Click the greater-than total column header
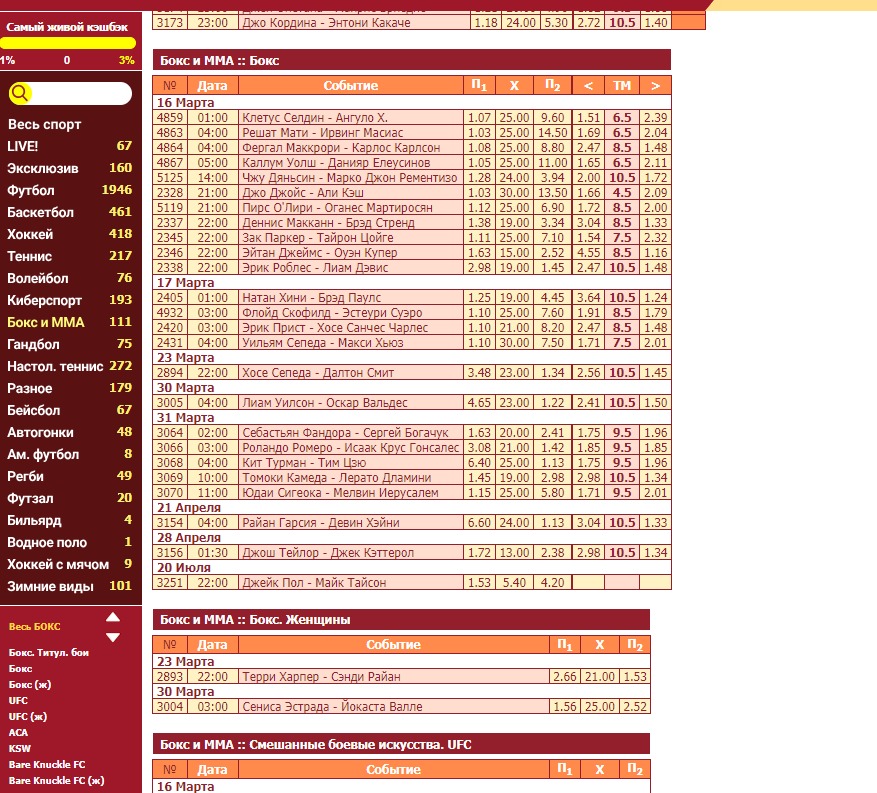Screen dimensions: 877x793 coord(656,86)
